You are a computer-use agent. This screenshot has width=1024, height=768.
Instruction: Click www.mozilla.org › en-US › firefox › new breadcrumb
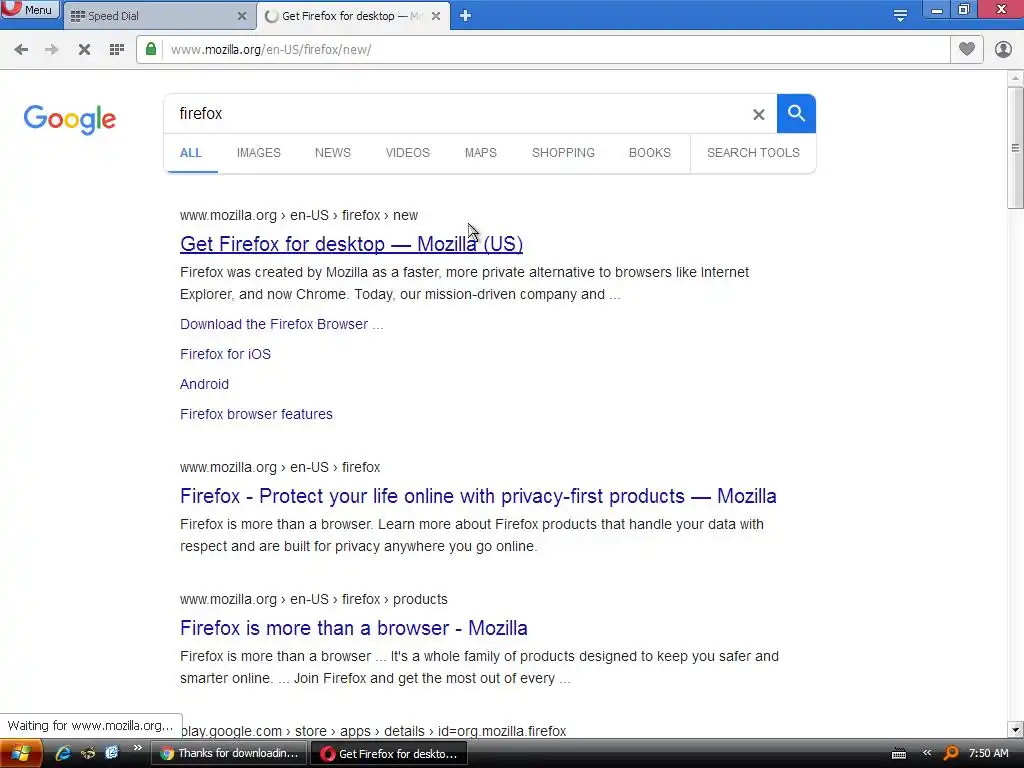tap(298, 215)
